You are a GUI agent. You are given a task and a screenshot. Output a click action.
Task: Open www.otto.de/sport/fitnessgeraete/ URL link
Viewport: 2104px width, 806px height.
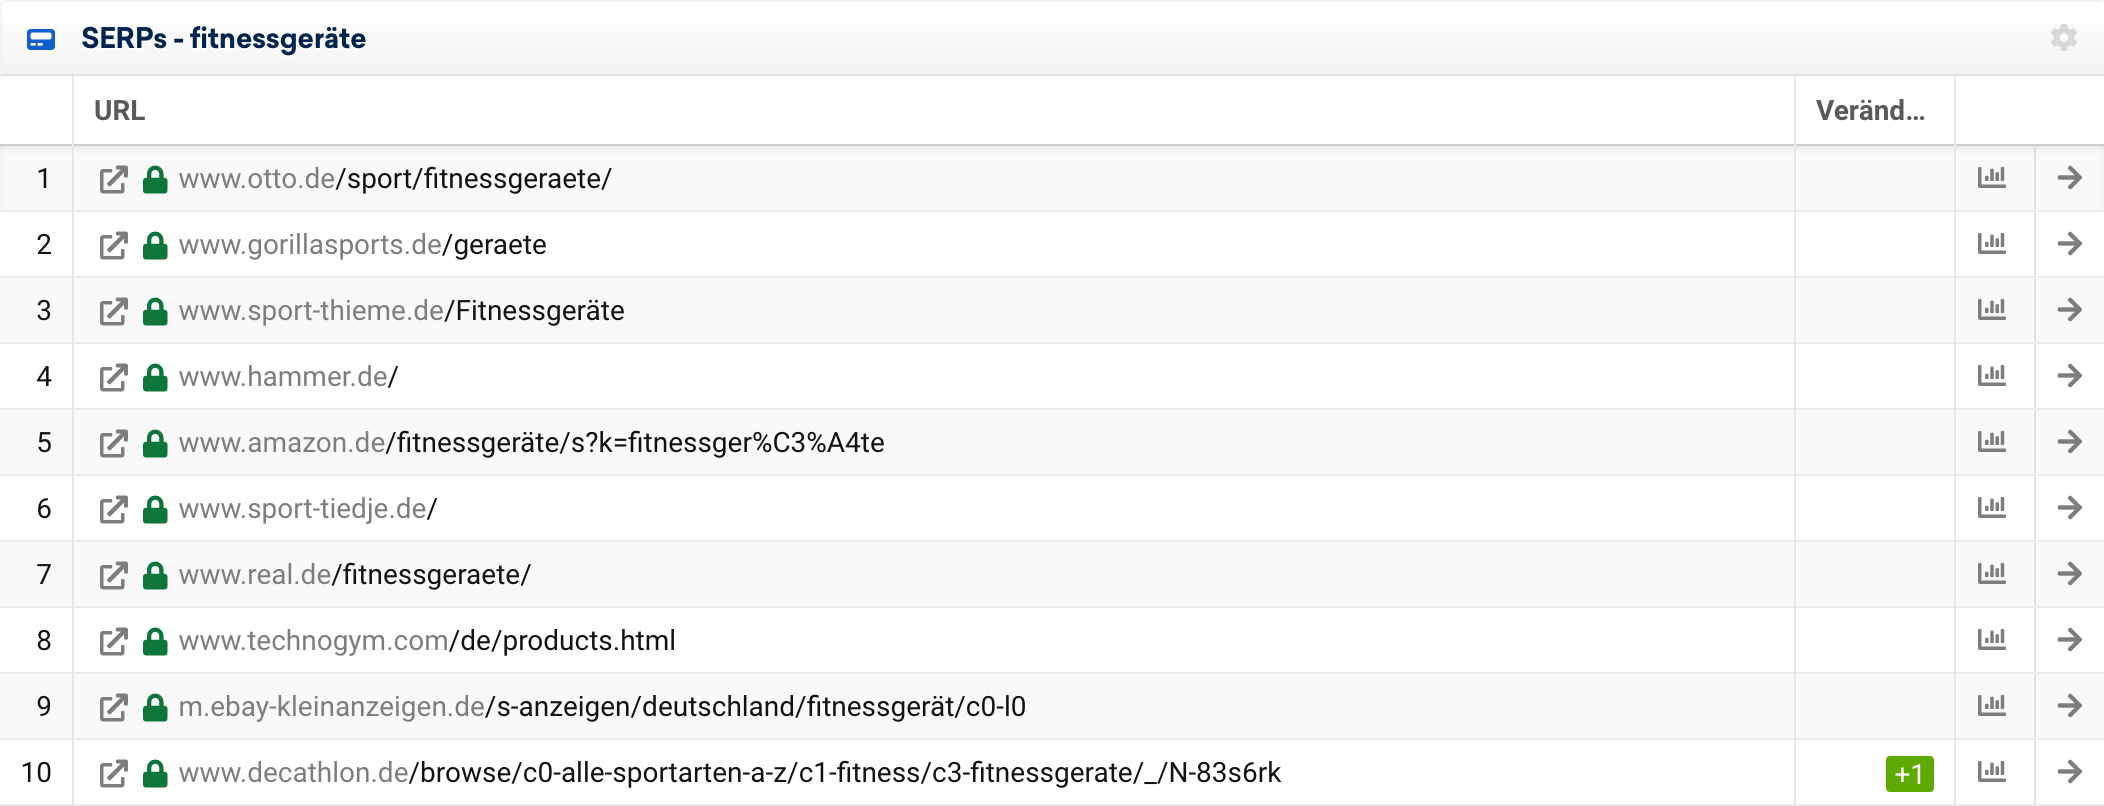[x=395, y=179]
